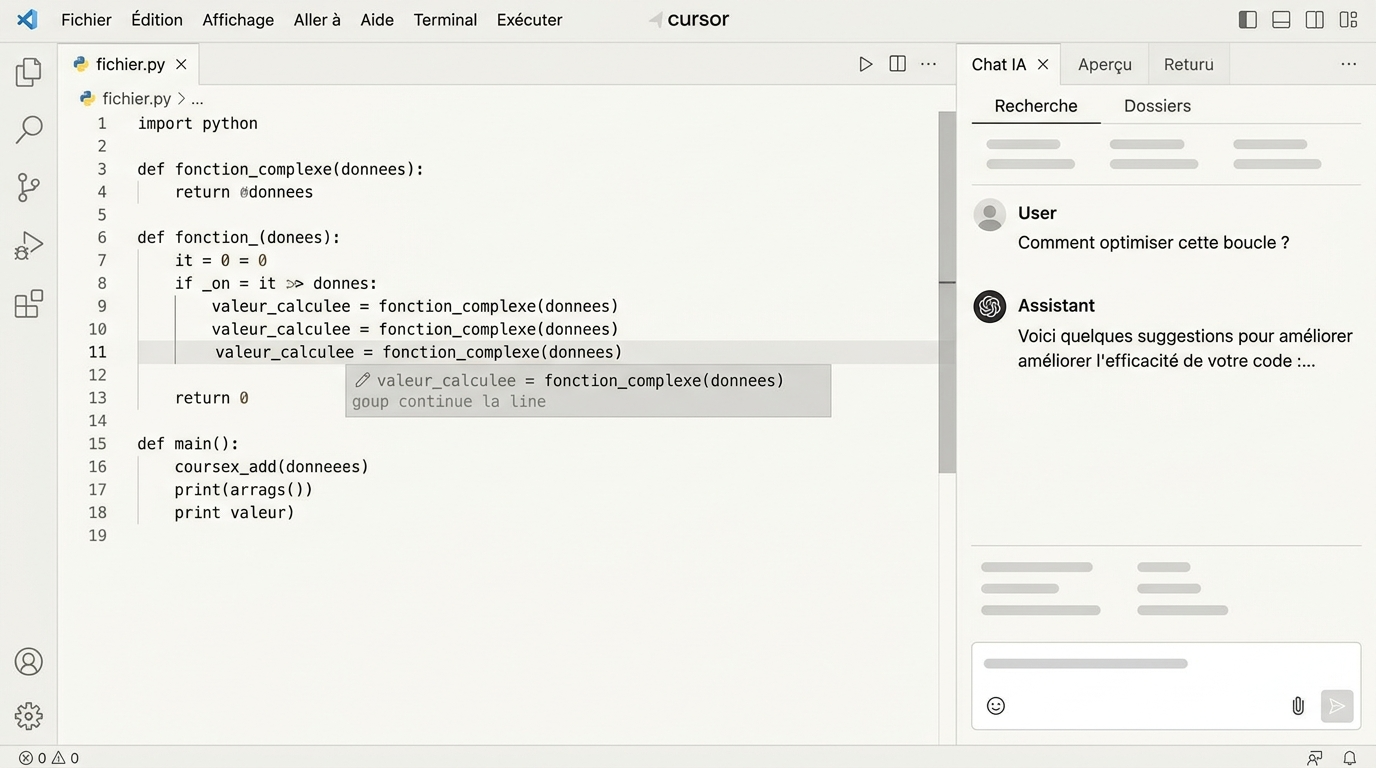
Task: Toggle bottom panel layout icon
Action: point(1281,20)
